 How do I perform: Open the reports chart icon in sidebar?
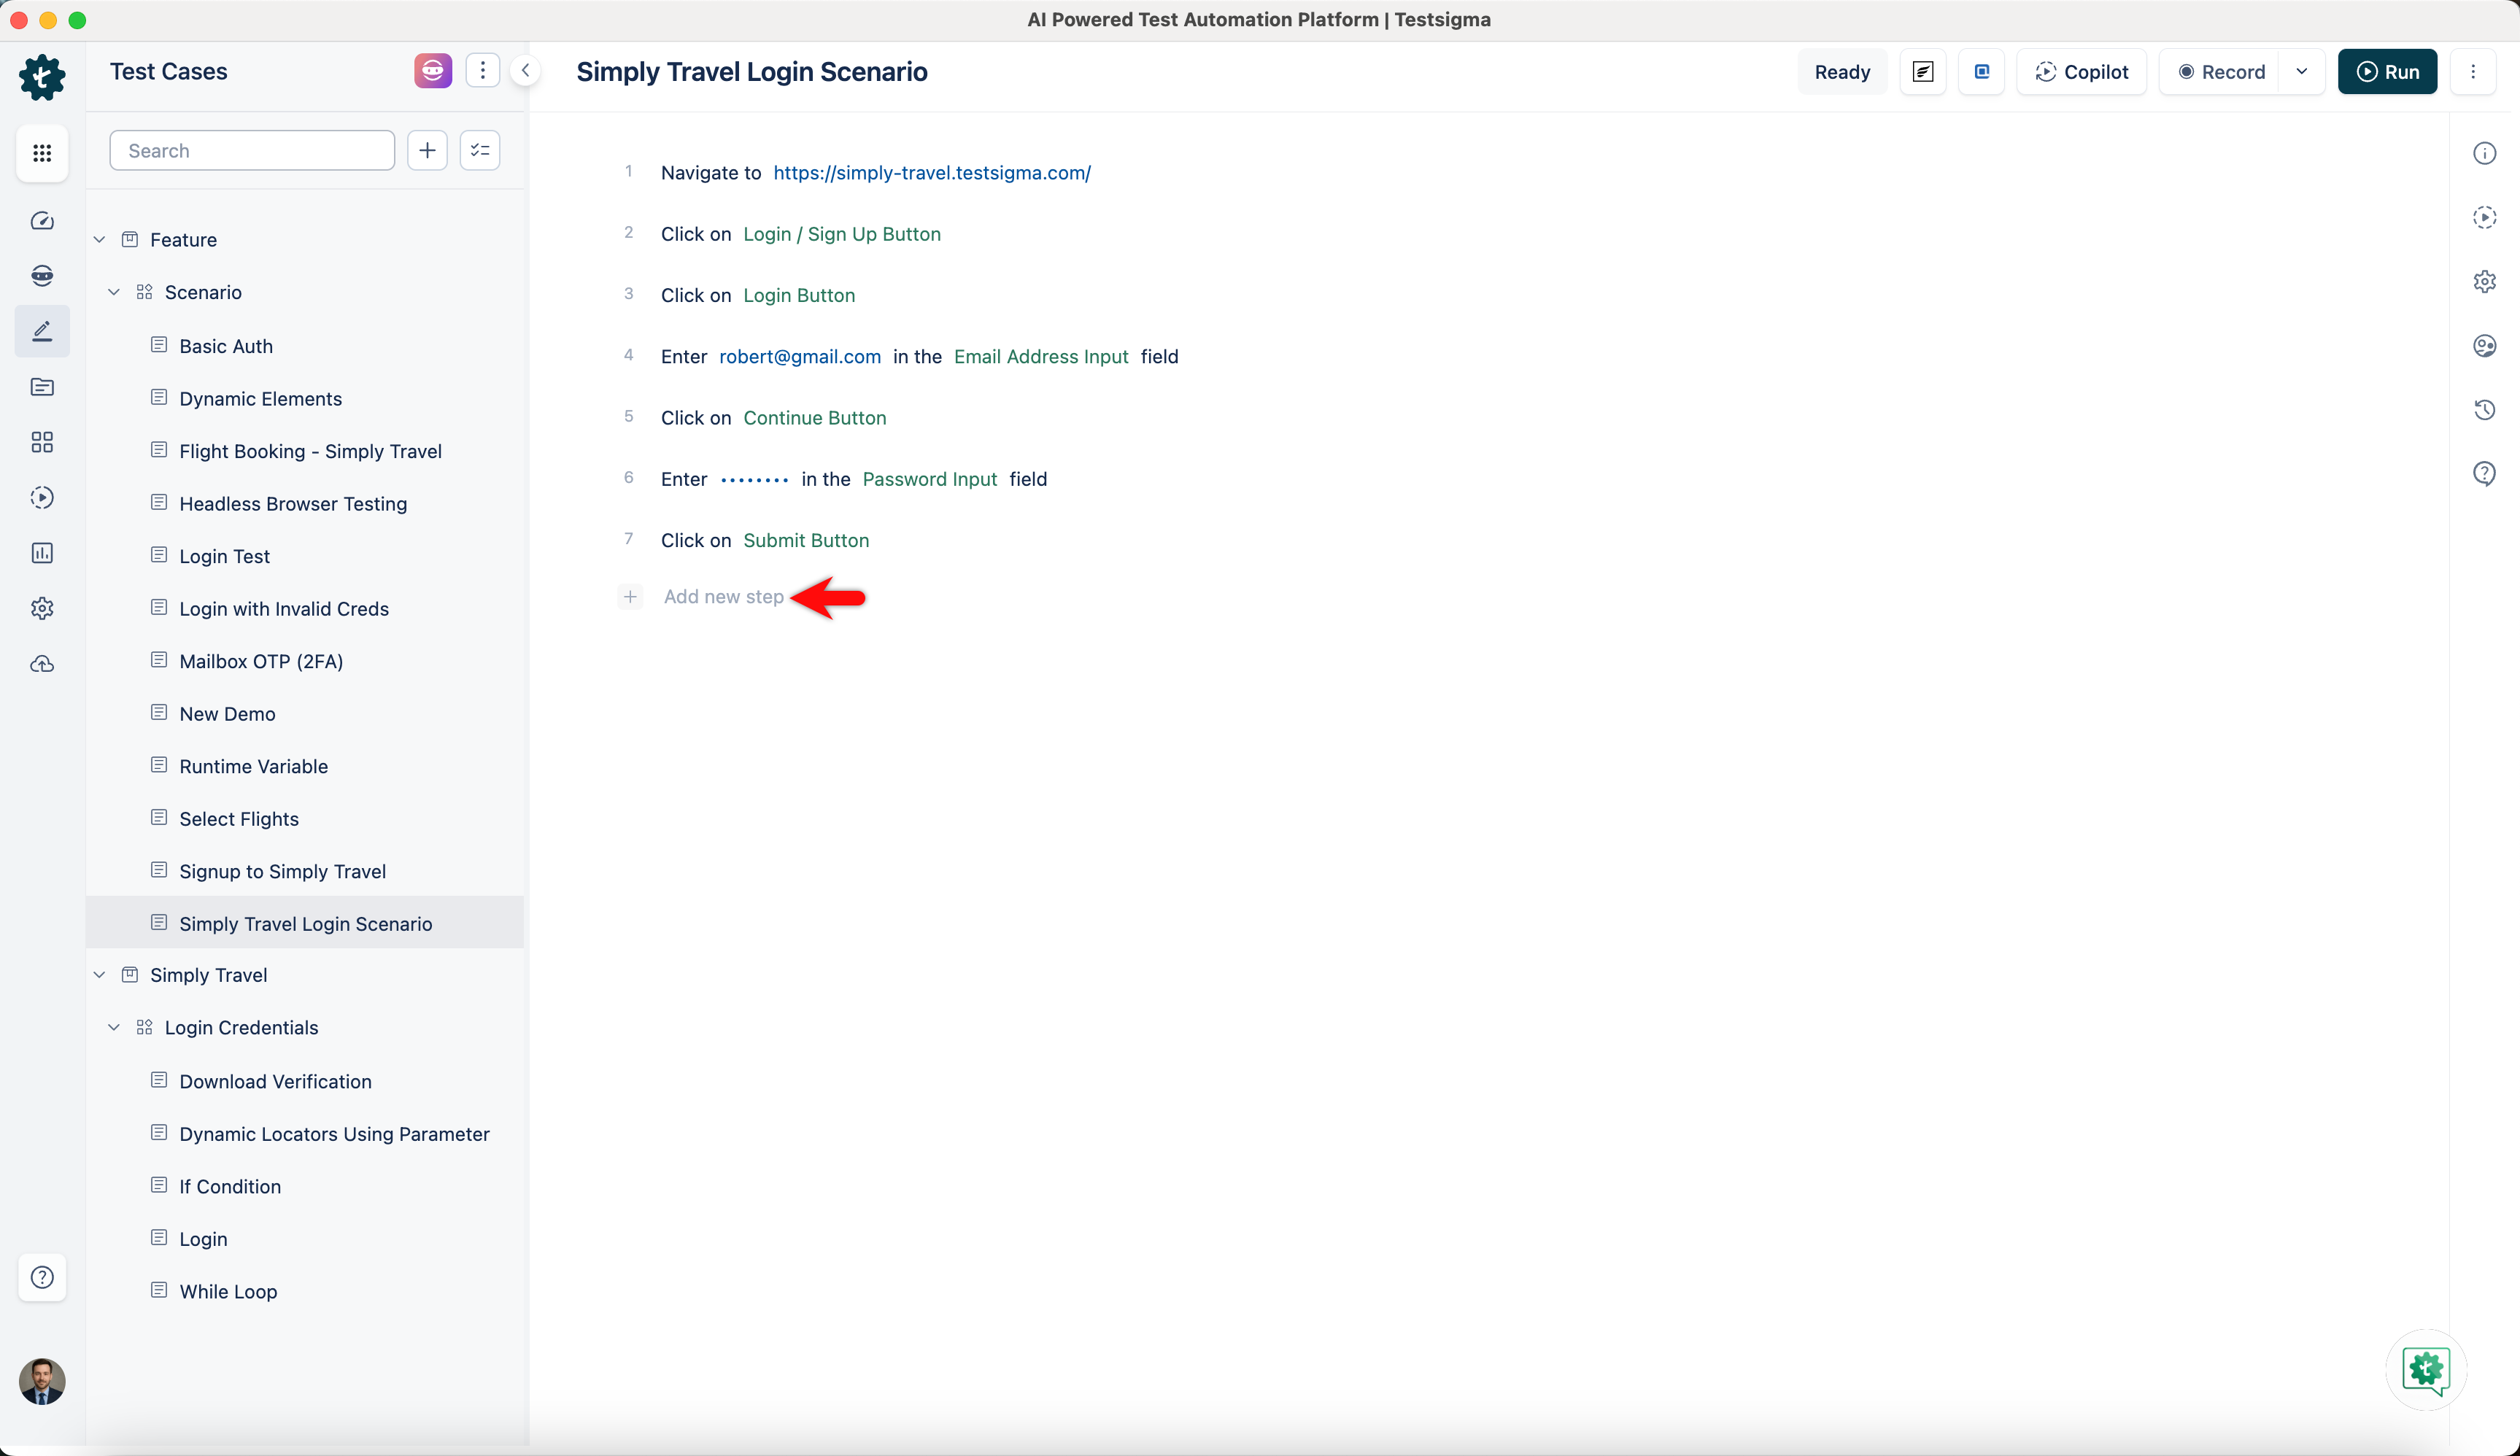pos(42,553)
